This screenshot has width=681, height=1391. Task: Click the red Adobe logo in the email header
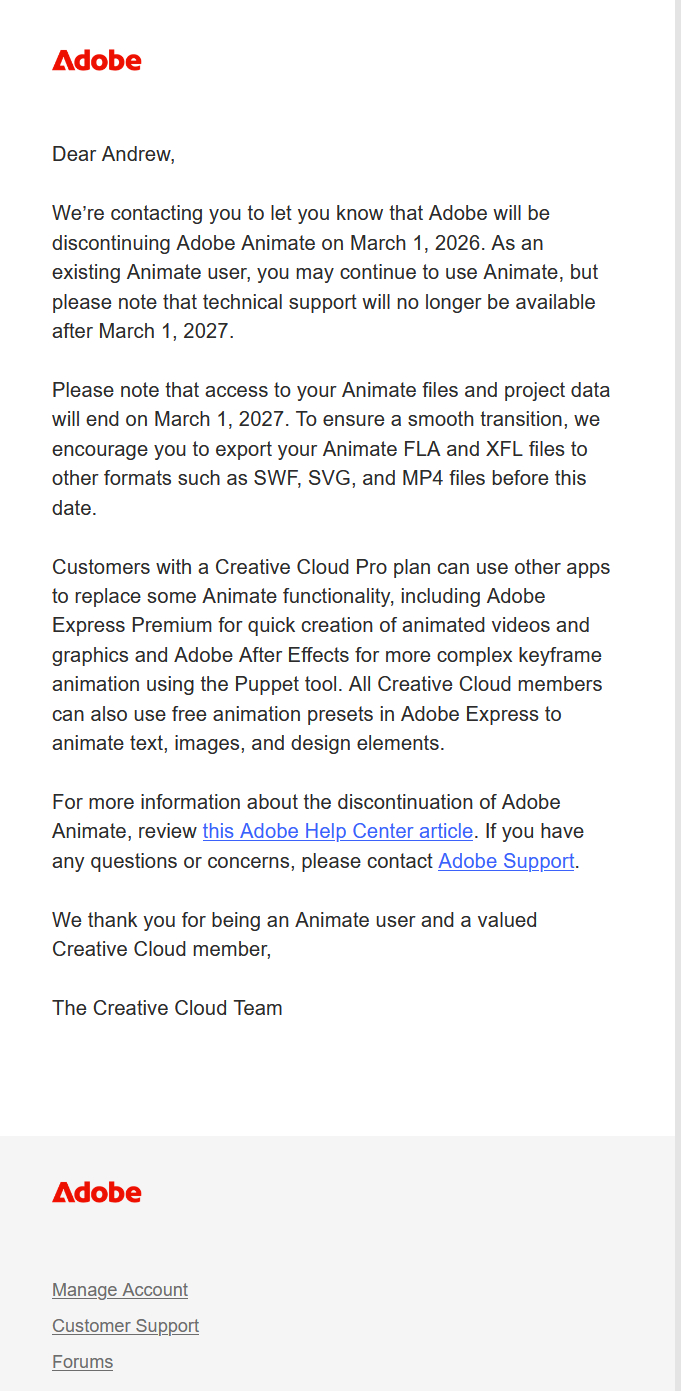pyautogui.click(x=97, y=61)
